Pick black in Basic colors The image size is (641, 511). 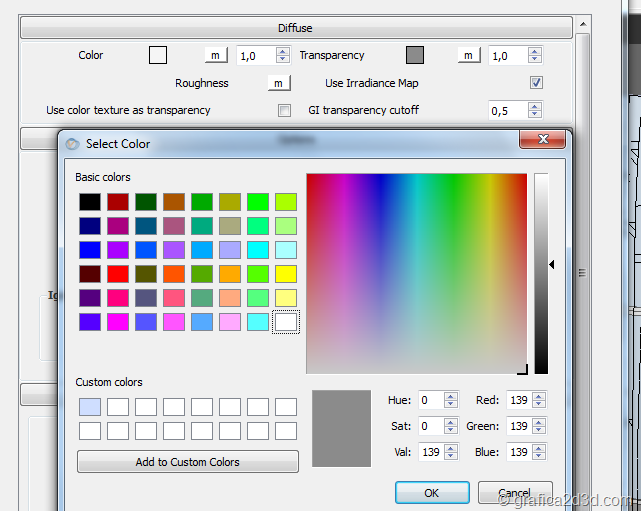[90, 202]
